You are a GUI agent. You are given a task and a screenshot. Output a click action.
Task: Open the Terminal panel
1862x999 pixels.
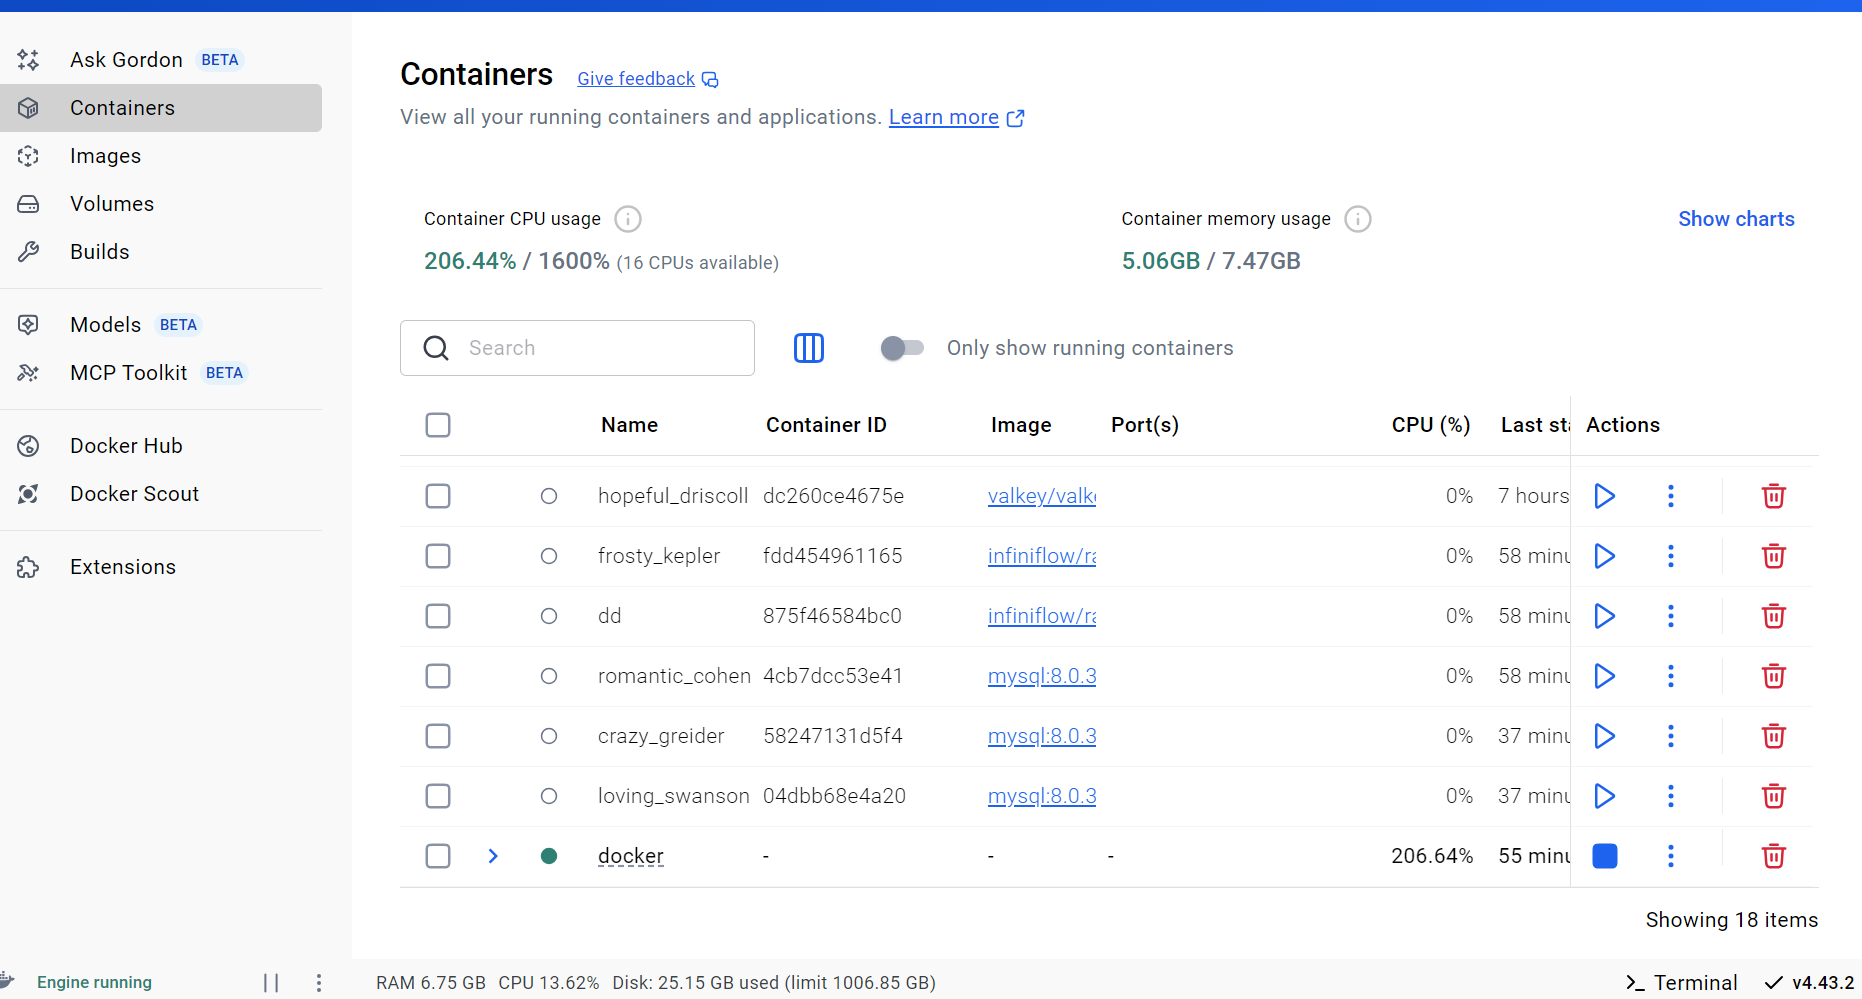[x=1682, y=983]
